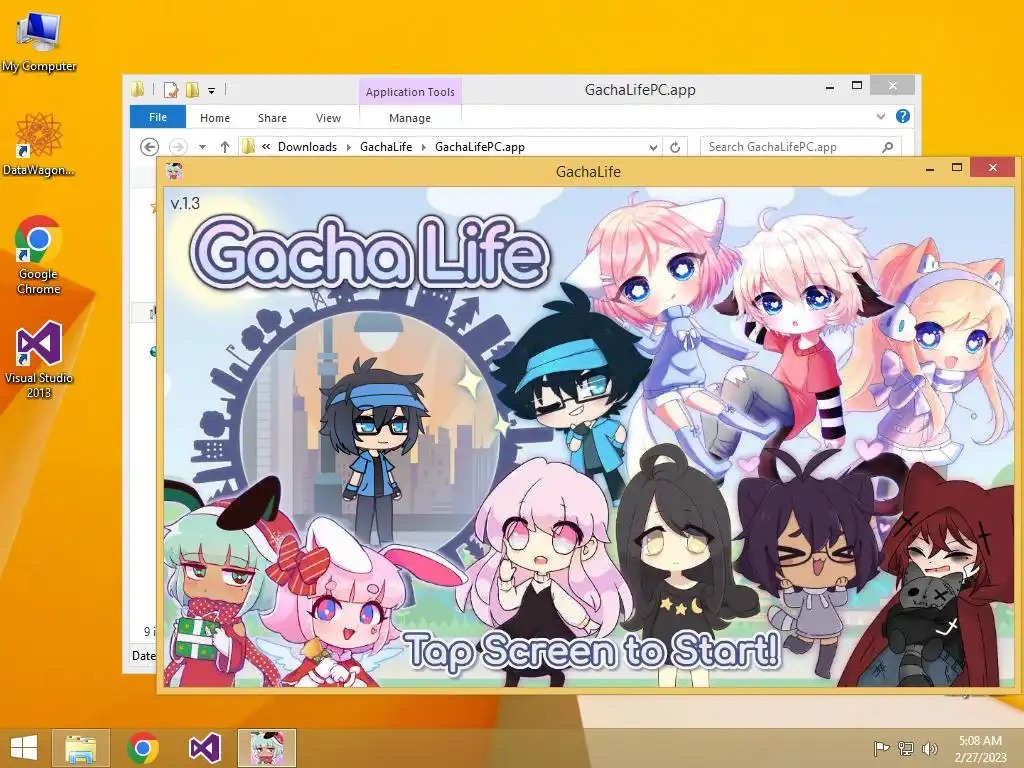Minimize the GachaLifePC.app Explorer window
This screenshot has height=768, width=1024.
click(830, 87)
